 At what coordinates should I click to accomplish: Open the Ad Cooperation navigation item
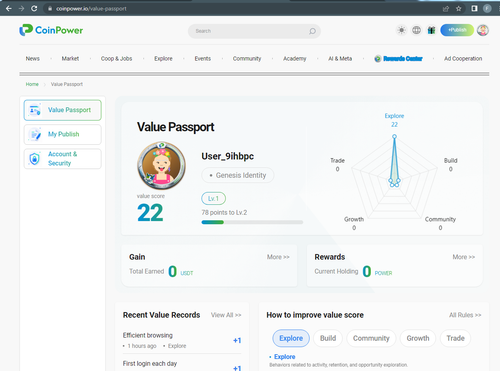pyautogui.click(x=463, y=59)
